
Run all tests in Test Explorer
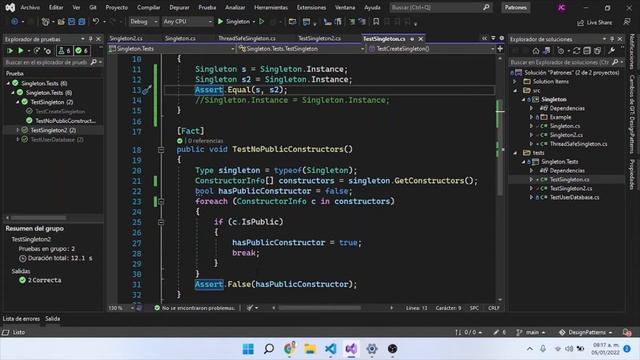[10, 51]
